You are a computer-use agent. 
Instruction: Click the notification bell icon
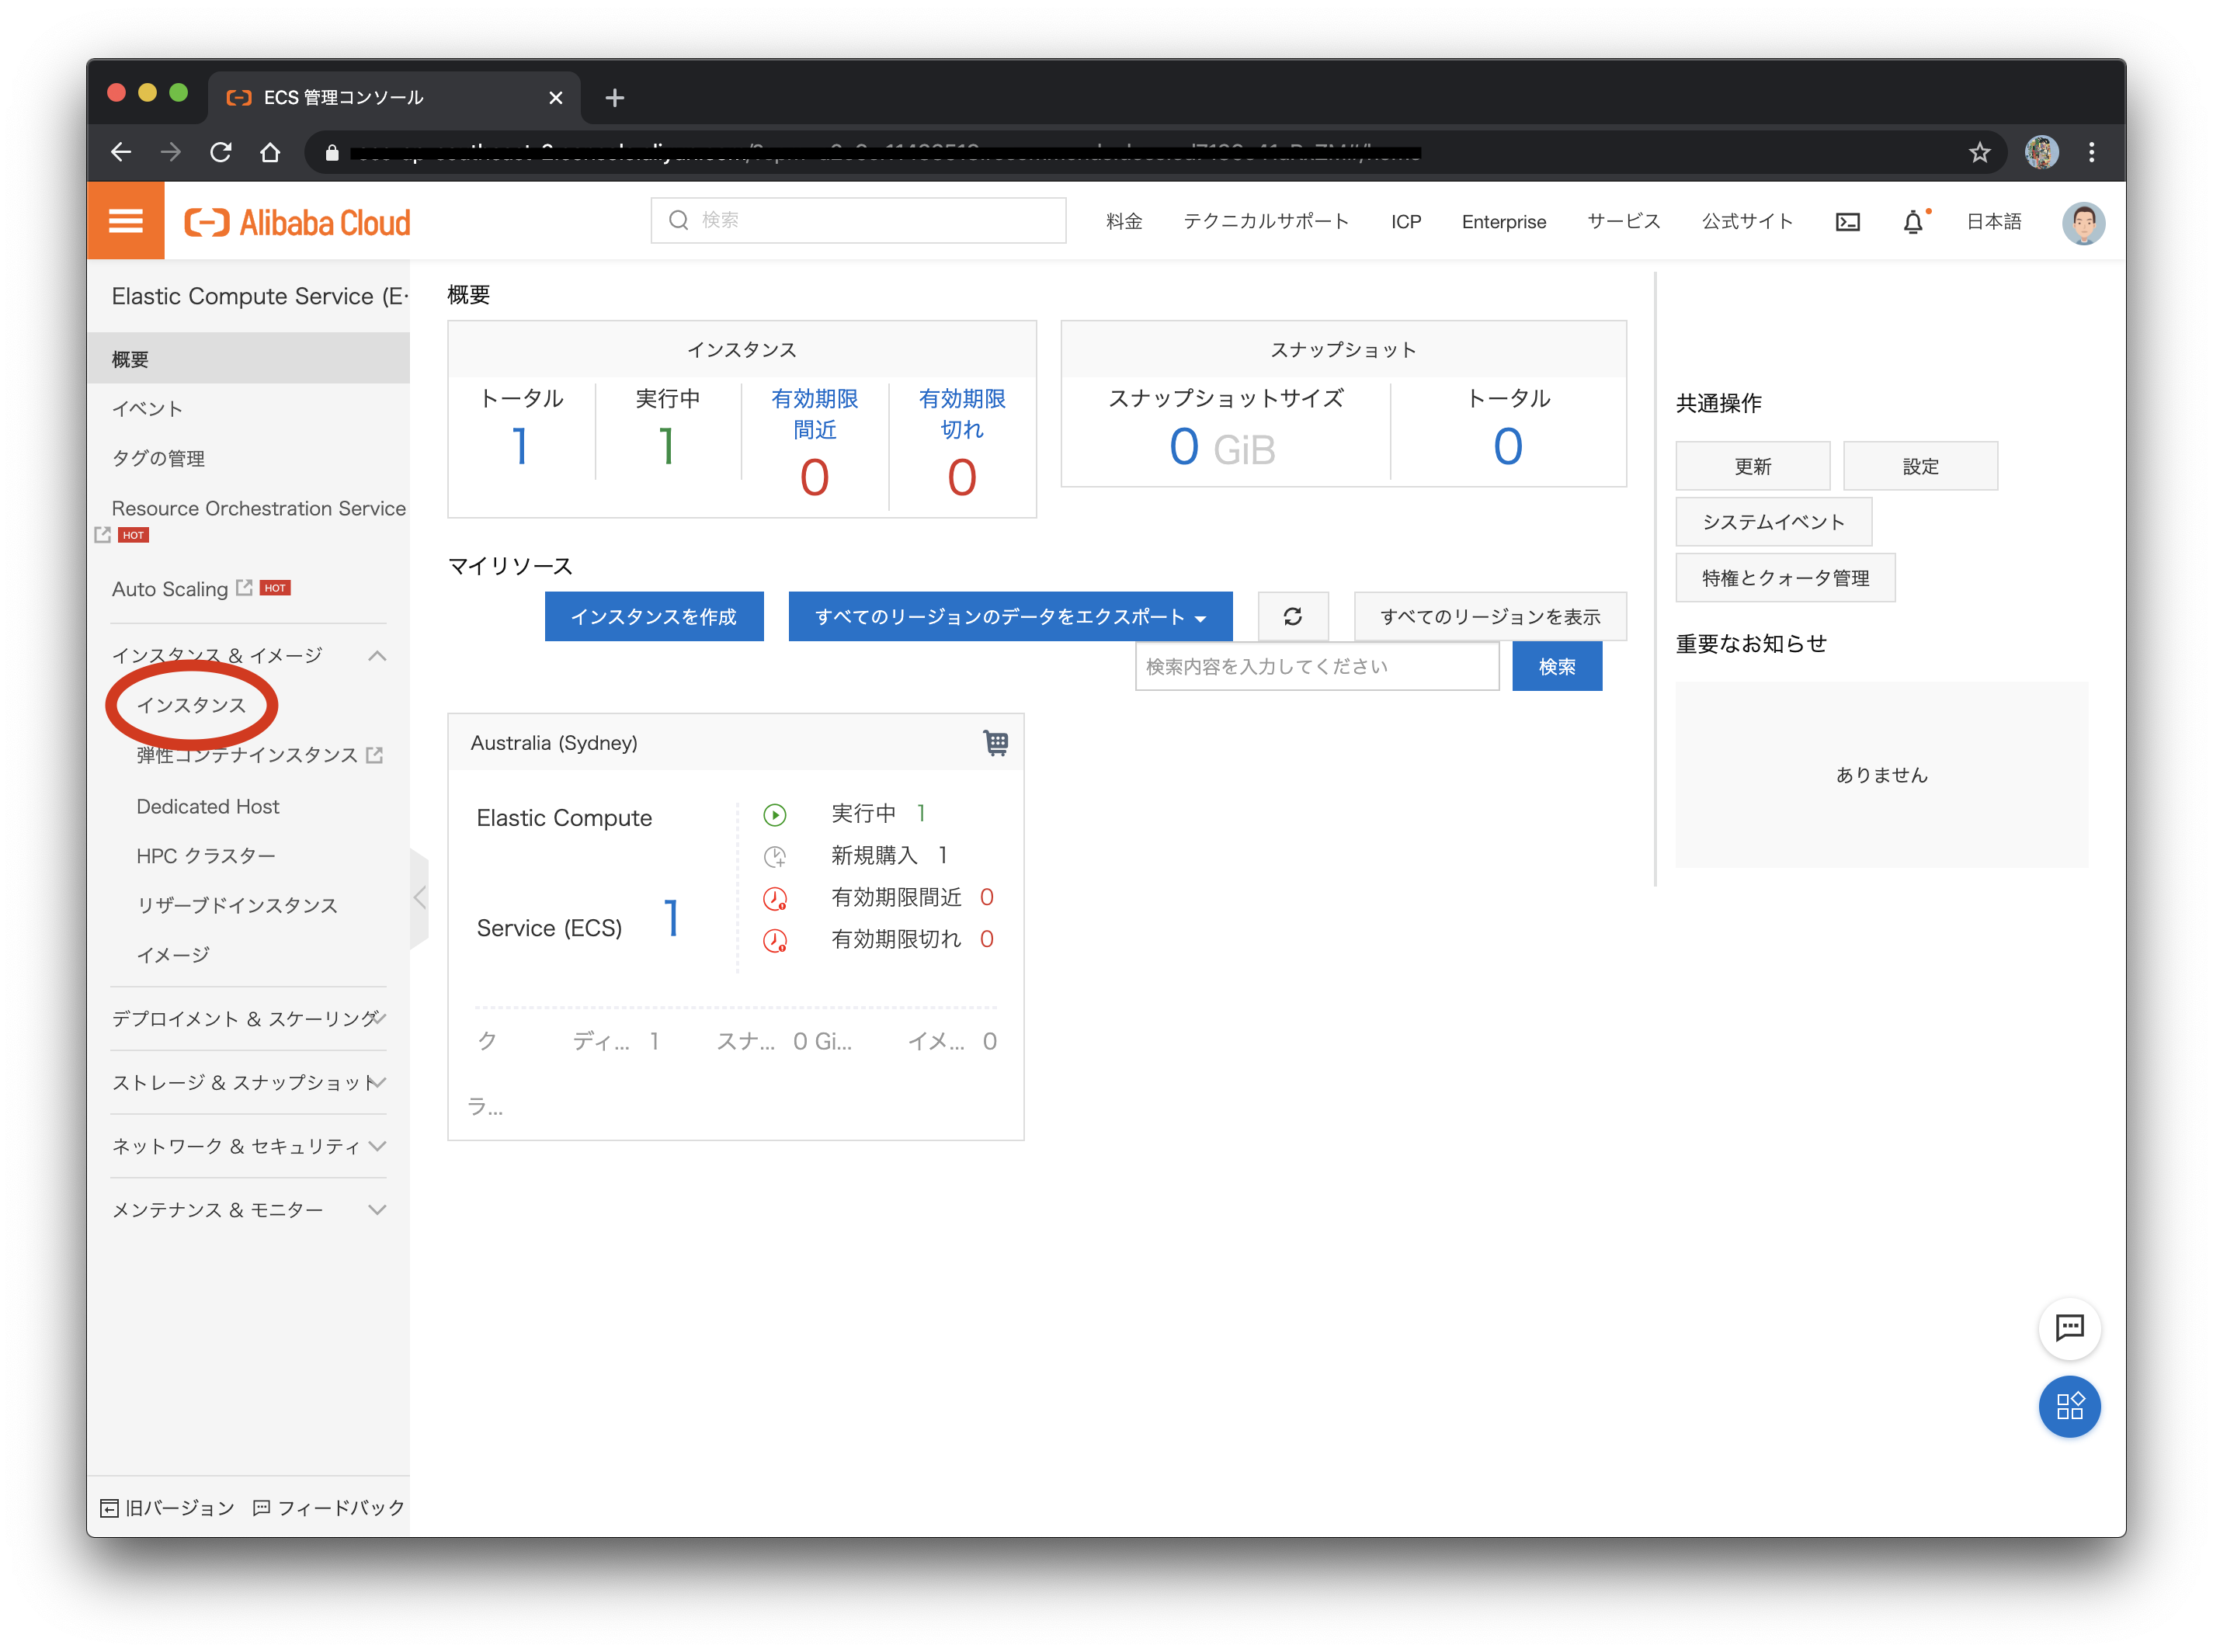pyautogui.click(x=1912, y=222)
